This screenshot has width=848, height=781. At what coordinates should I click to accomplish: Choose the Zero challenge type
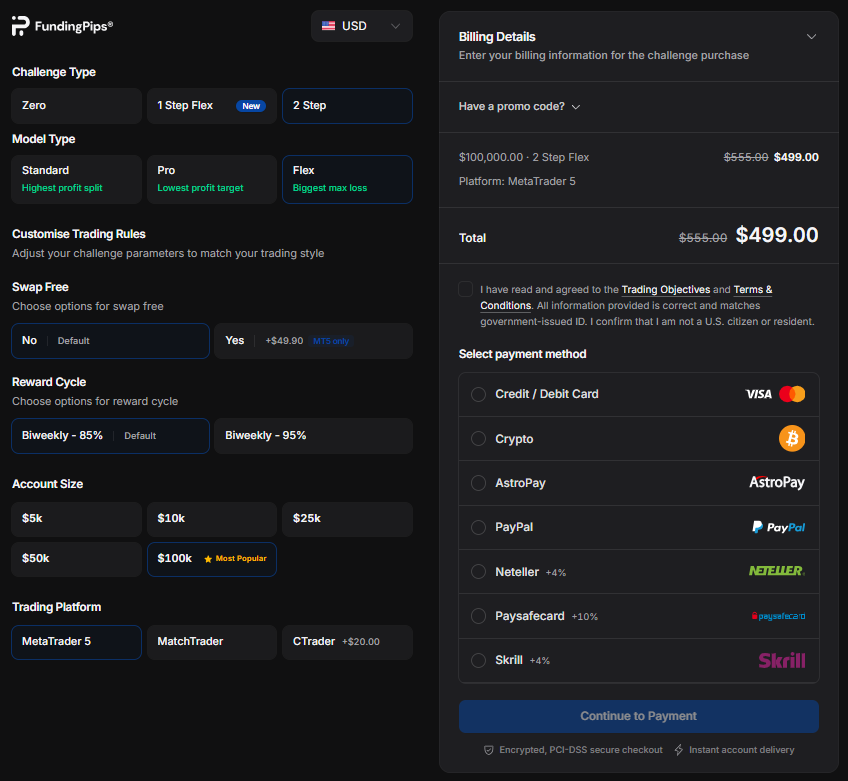pyautogui.click(x=76, y=106)
